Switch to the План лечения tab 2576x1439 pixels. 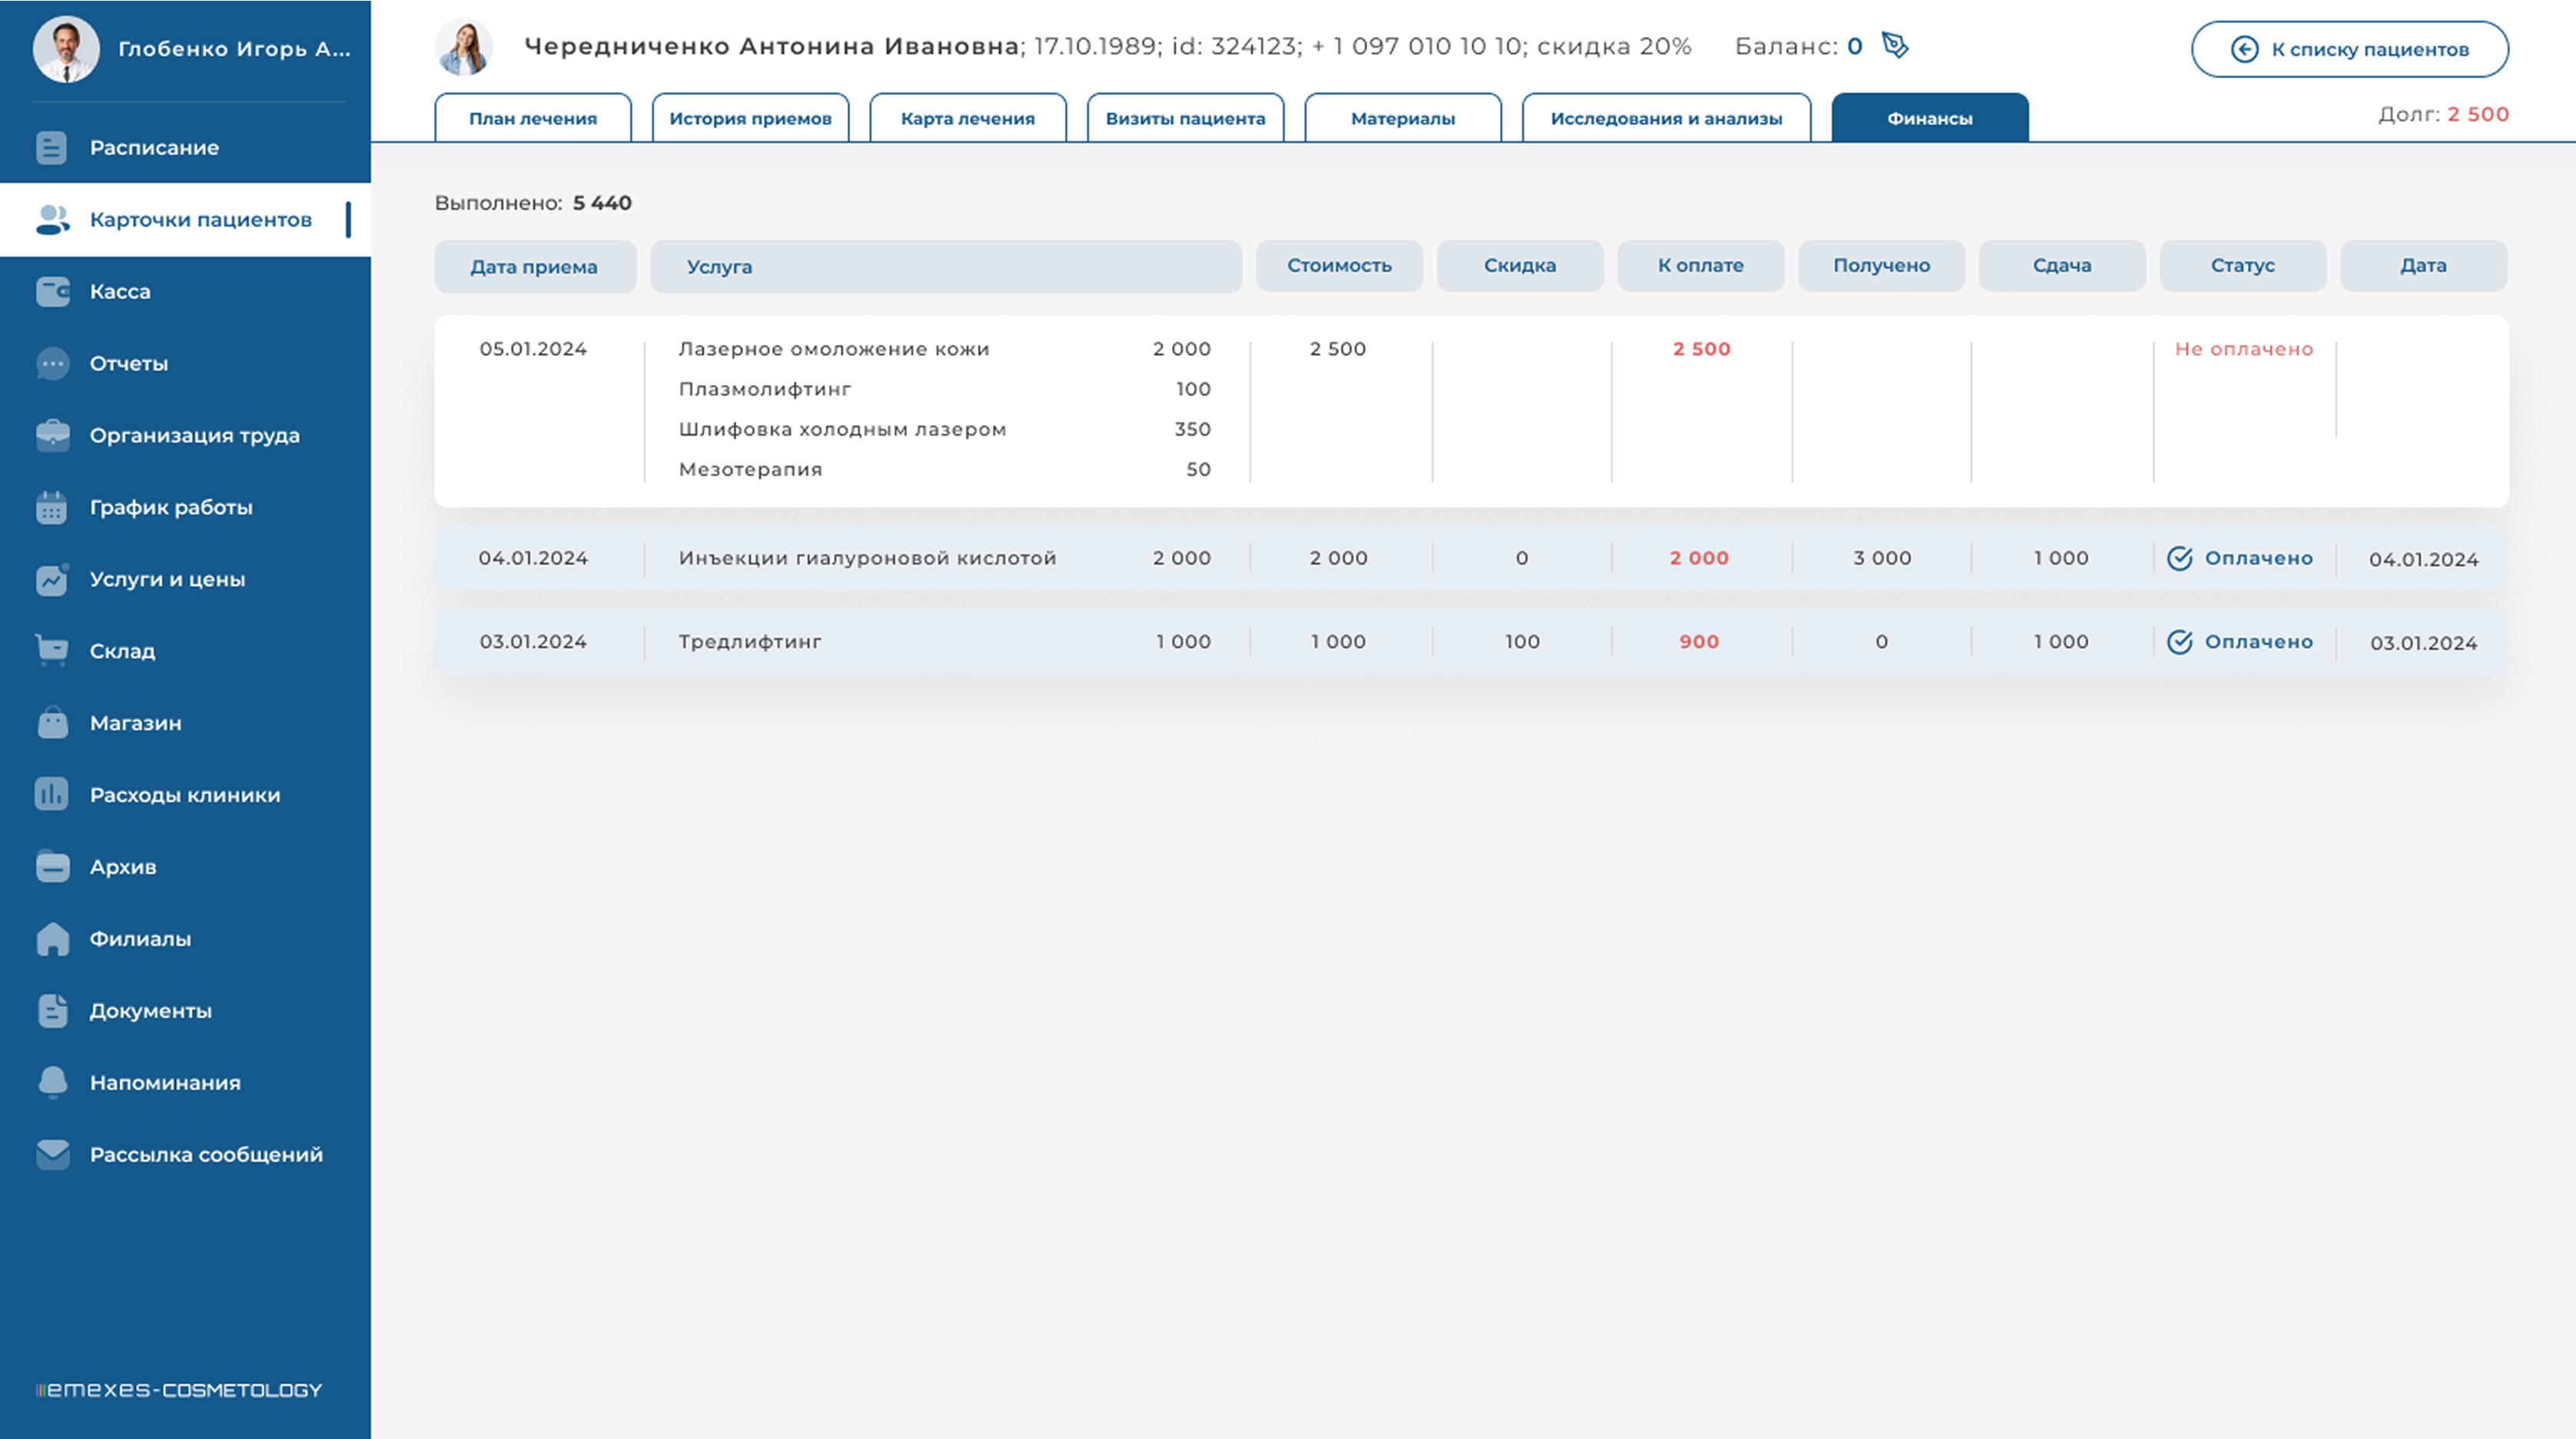pyautogui.click(x=532, y=119)
